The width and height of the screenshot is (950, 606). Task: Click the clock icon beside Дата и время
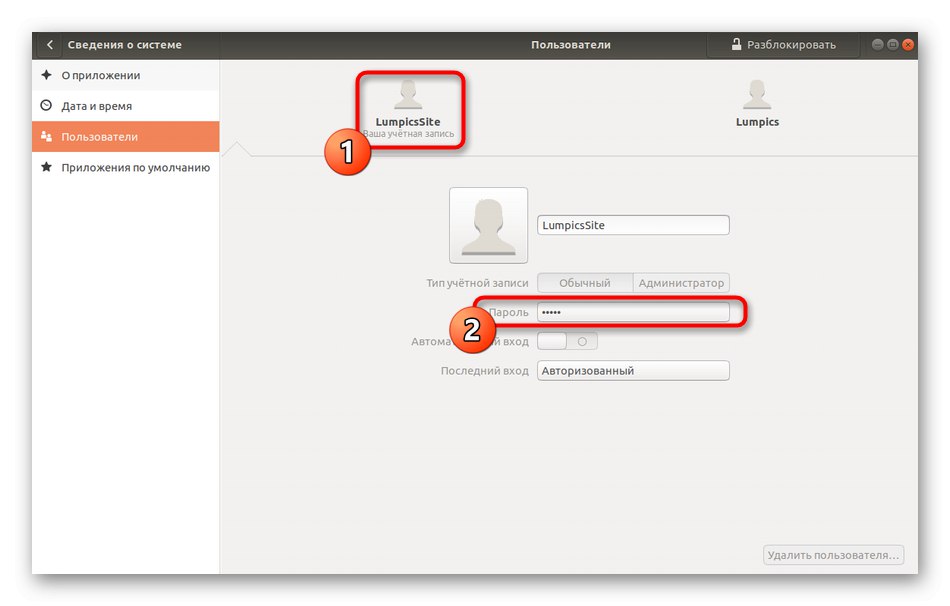click(x=46, y=105)
